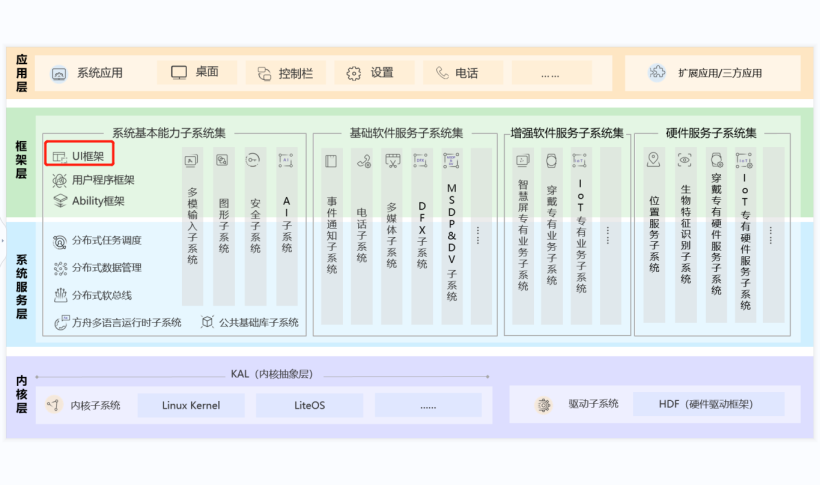Click the watch icon above 穿戴专有业务子系统
This screenshot has height=485, width=820.
(551, 161)
